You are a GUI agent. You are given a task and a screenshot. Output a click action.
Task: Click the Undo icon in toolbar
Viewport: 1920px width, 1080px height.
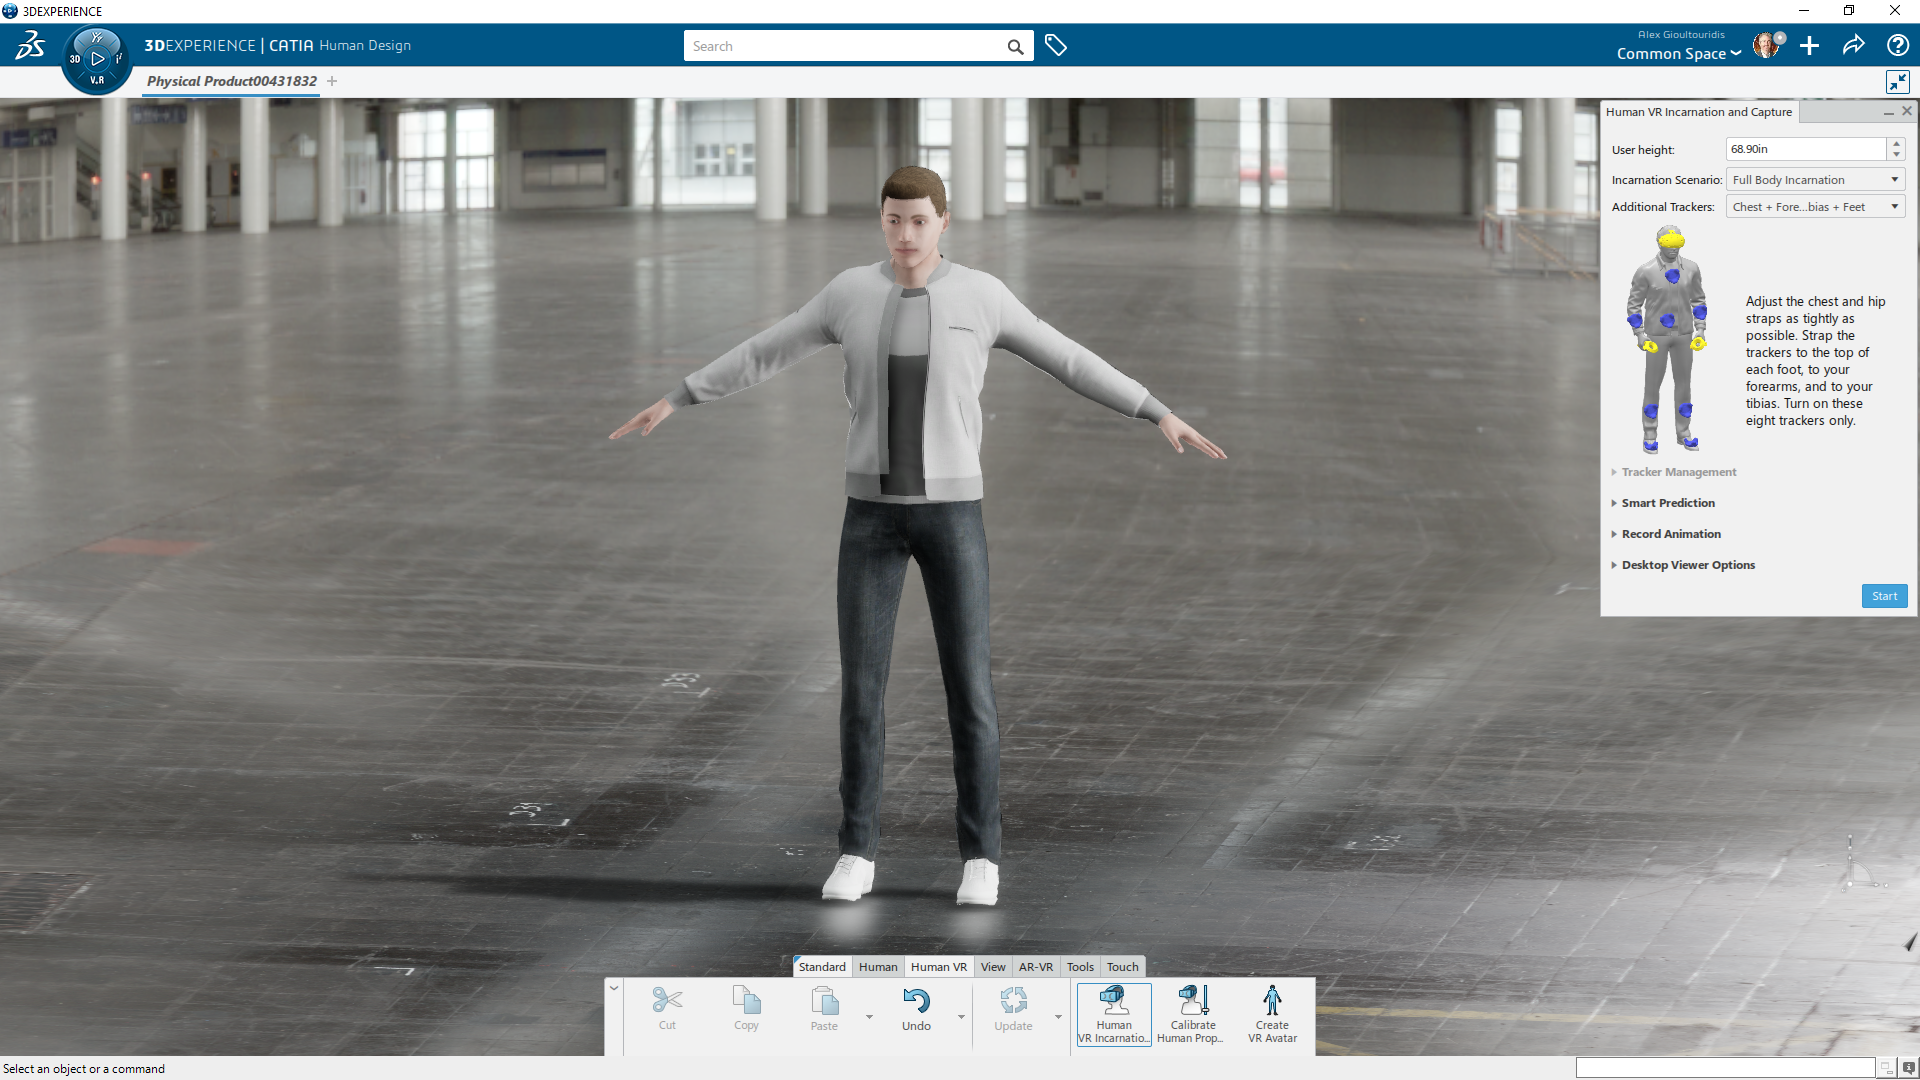(916, 1002)
